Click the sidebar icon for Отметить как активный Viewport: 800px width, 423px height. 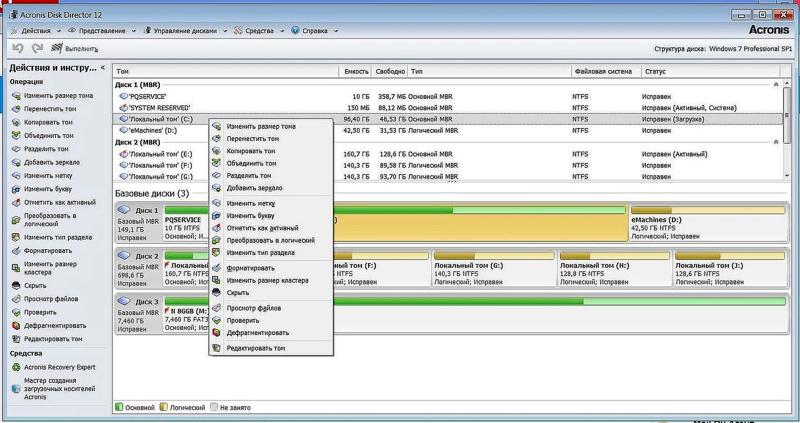click(x=16, y=202)
